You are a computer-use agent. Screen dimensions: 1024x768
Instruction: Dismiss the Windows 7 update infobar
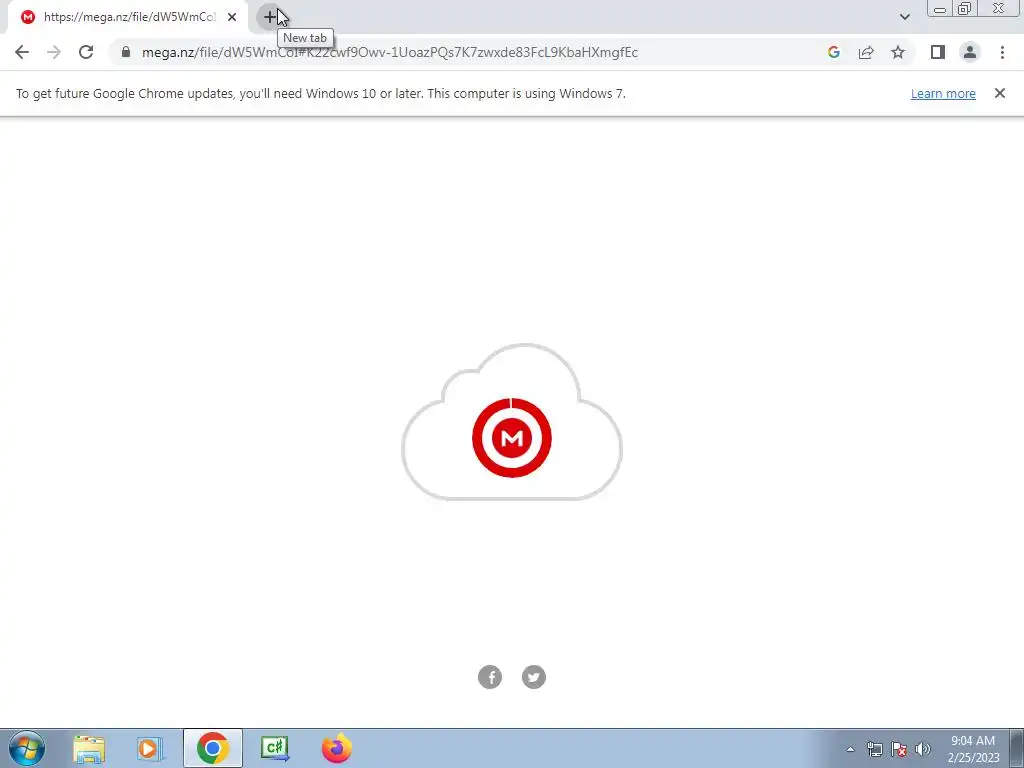tap(1000, 93)
